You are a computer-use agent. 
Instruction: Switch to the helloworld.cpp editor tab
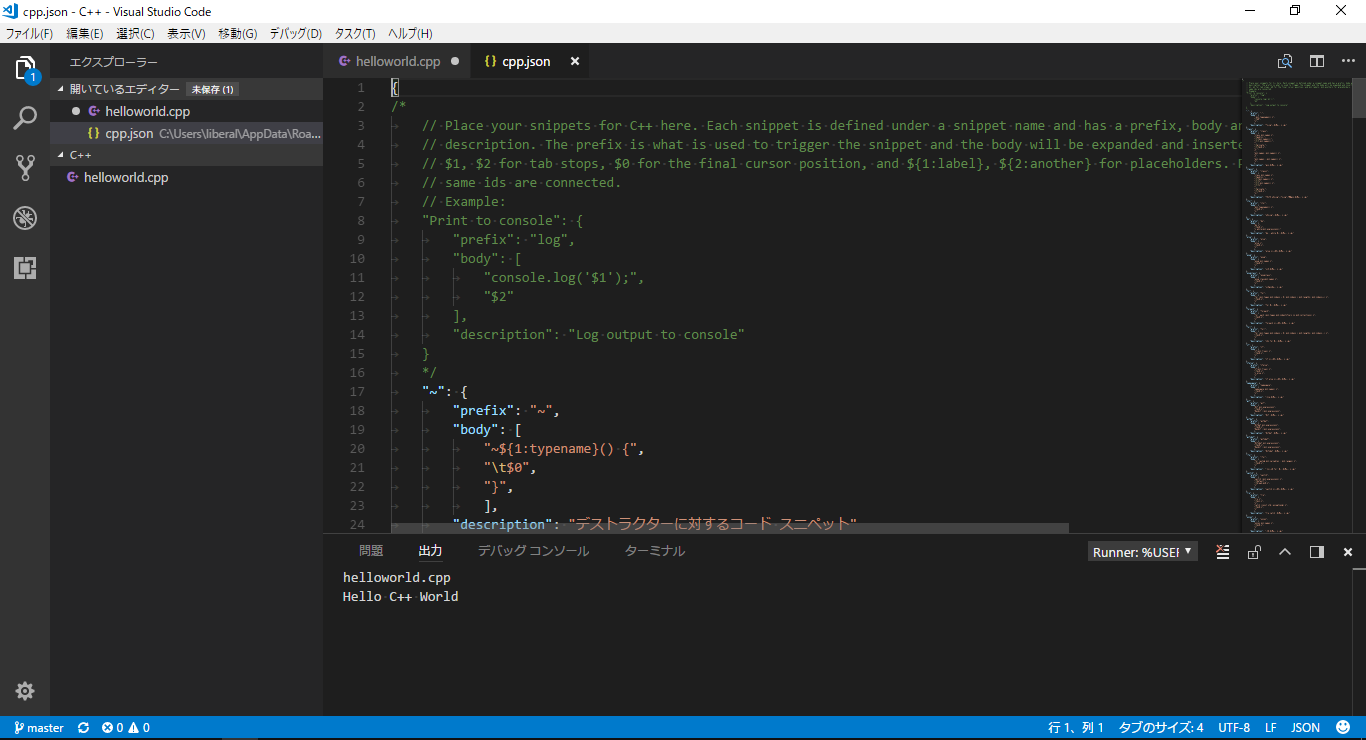point(398,61)
